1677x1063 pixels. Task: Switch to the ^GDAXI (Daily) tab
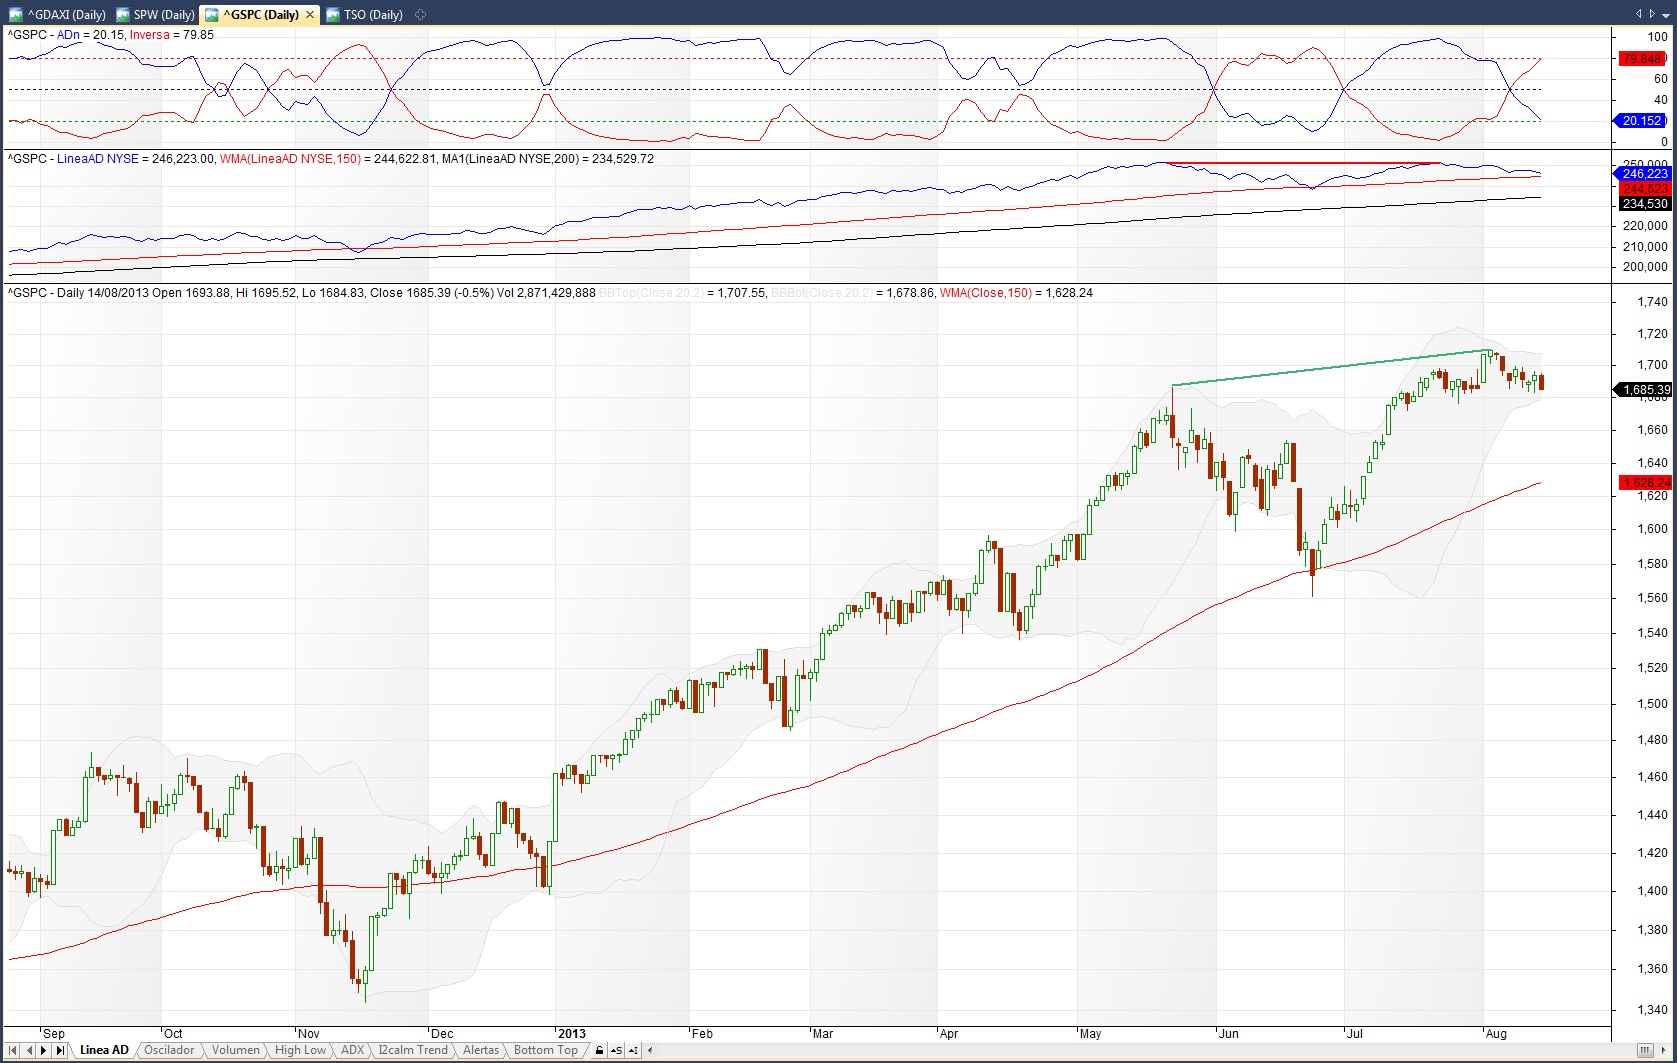[x=58, y=14]
